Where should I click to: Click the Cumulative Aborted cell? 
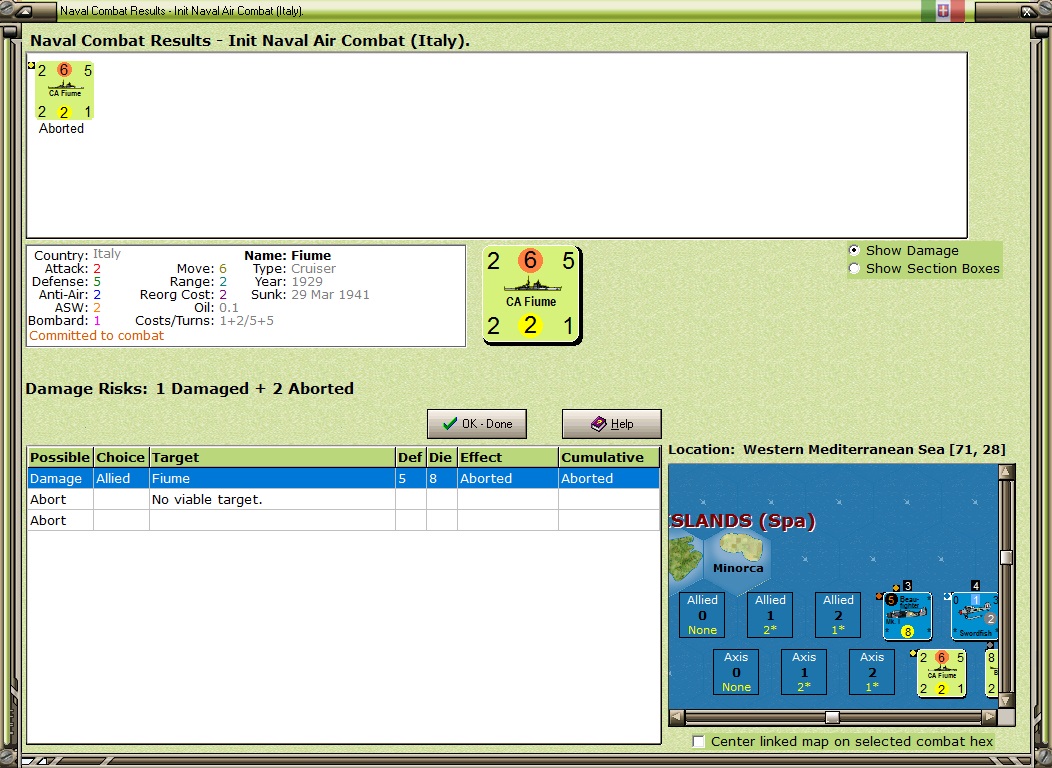(x=609, y=478)
